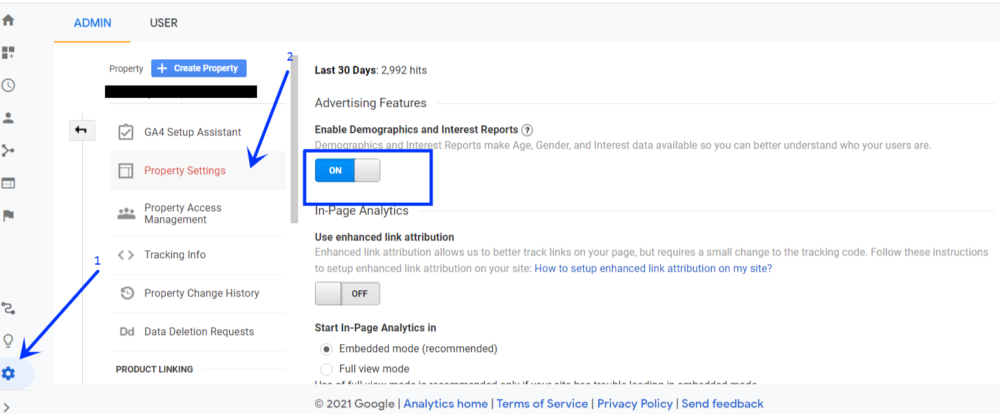
Task: Open Property Settings menu item
Action: click(198, 170)
